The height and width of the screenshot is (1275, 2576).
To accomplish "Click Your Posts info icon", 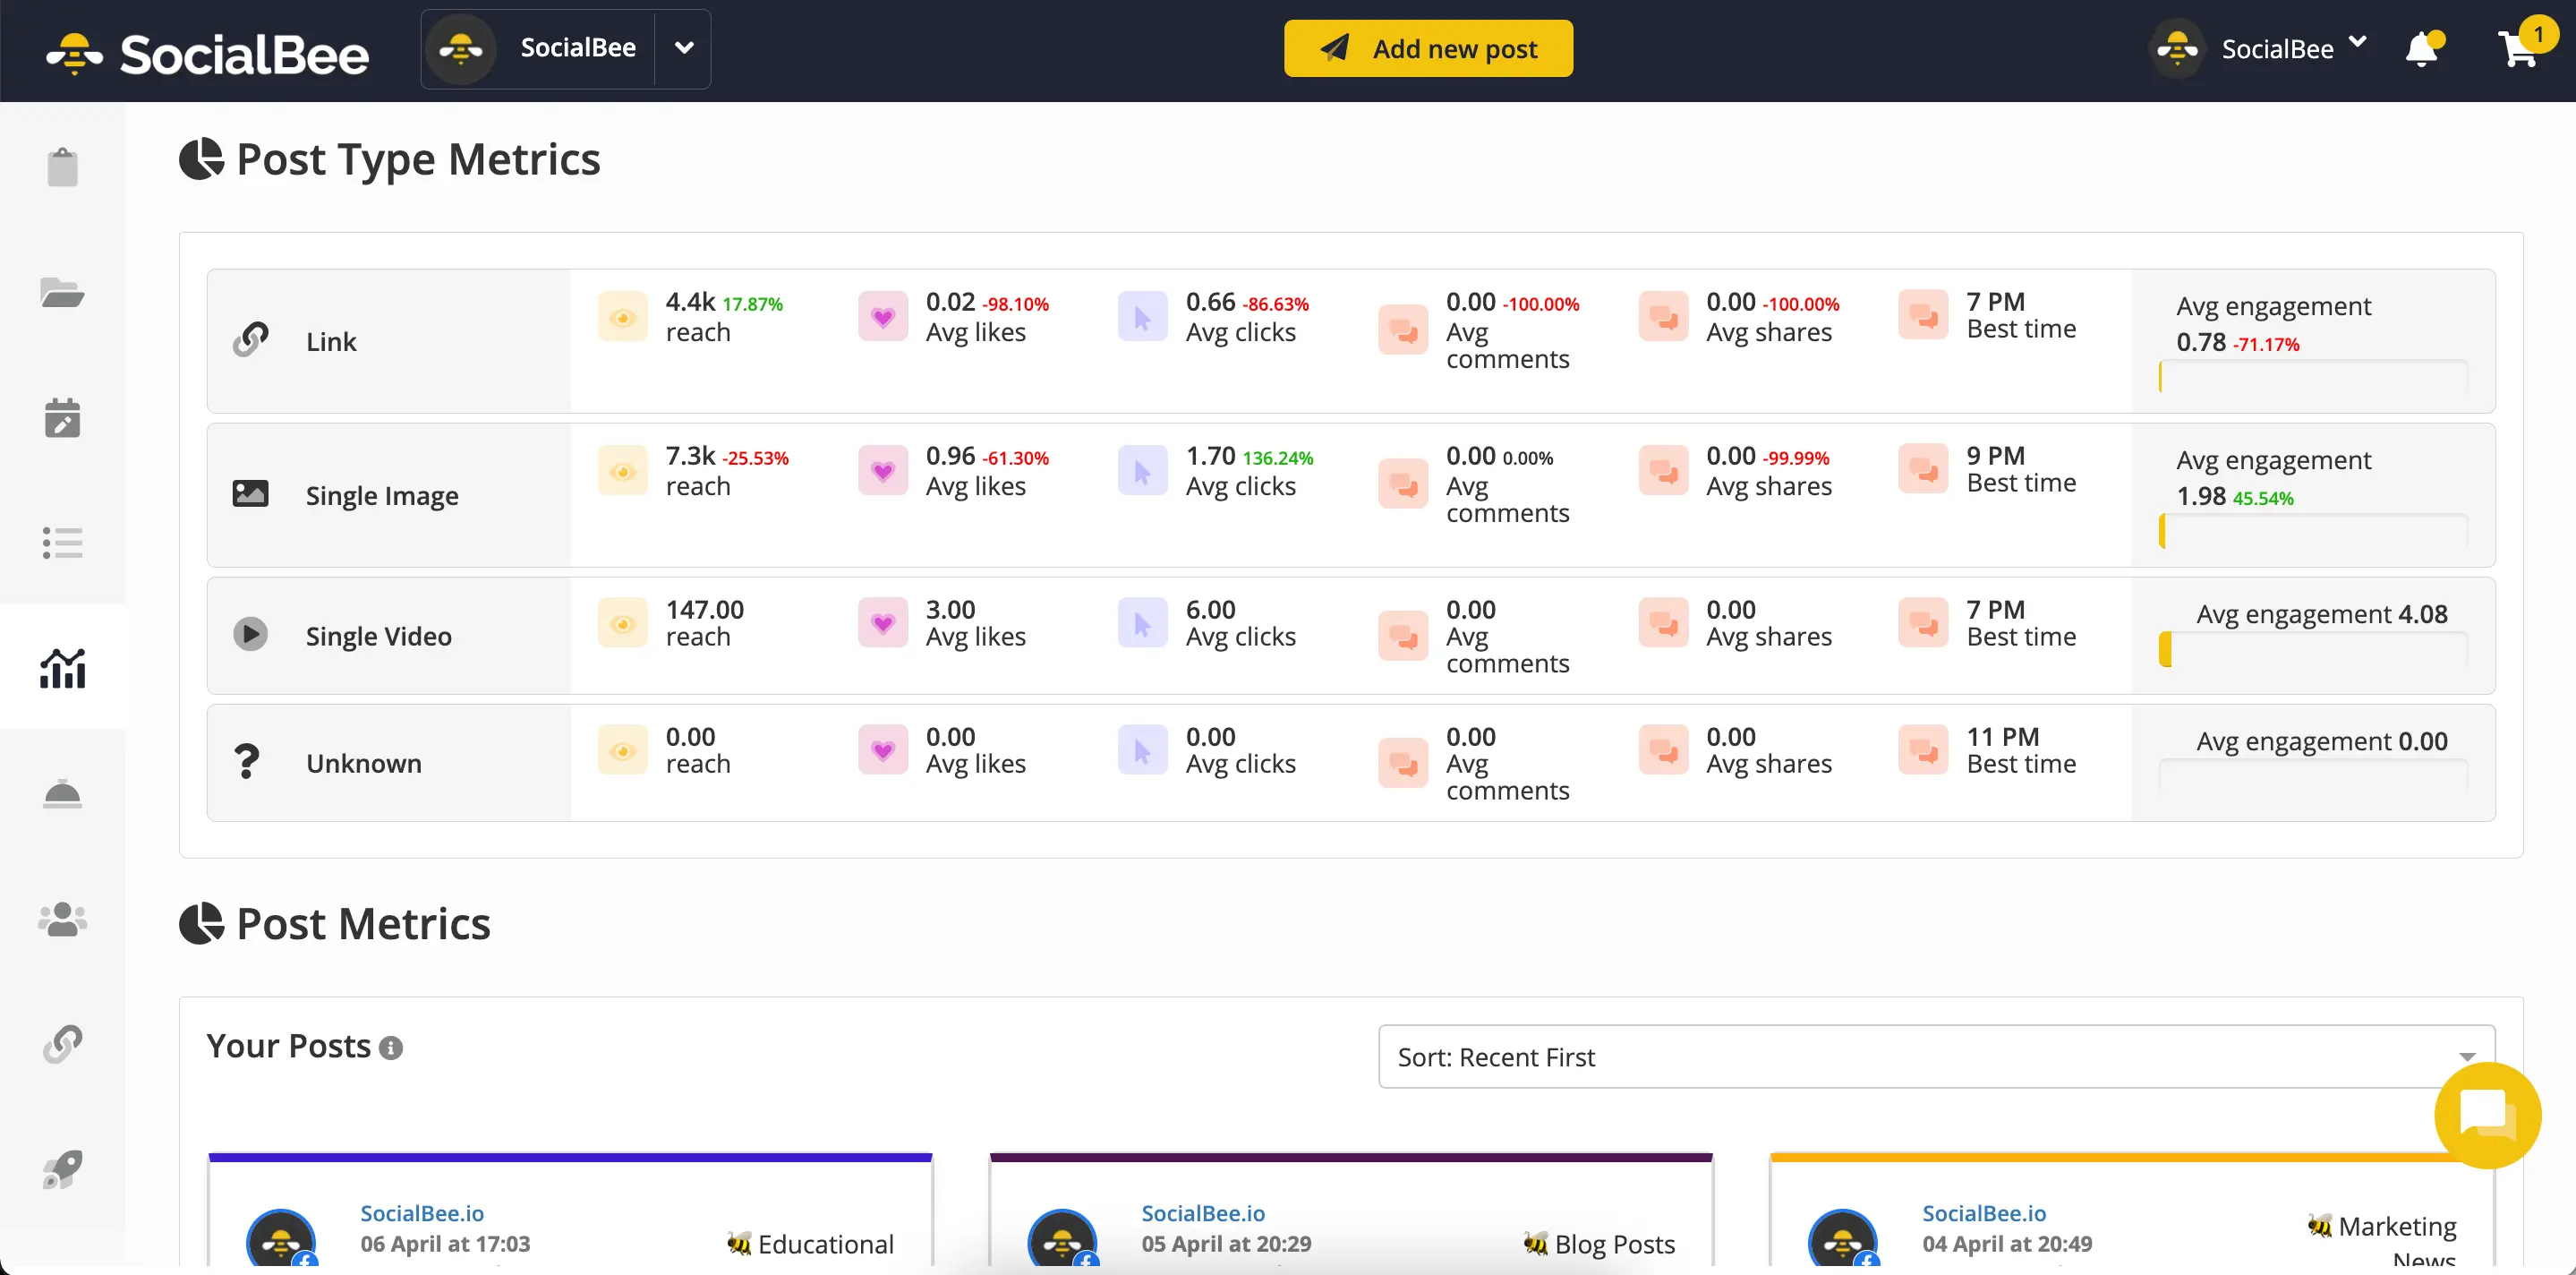I will 391,1048.
